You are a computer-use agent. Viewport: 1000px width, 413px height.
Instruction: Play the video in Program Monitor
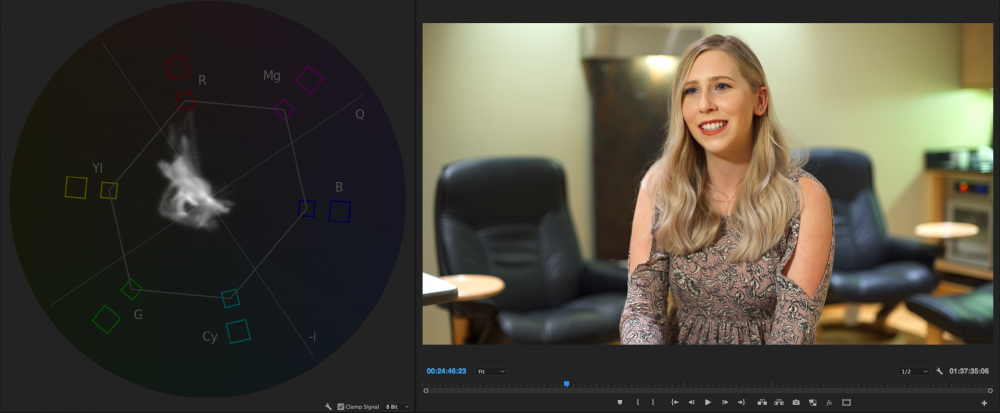(708, 402)
